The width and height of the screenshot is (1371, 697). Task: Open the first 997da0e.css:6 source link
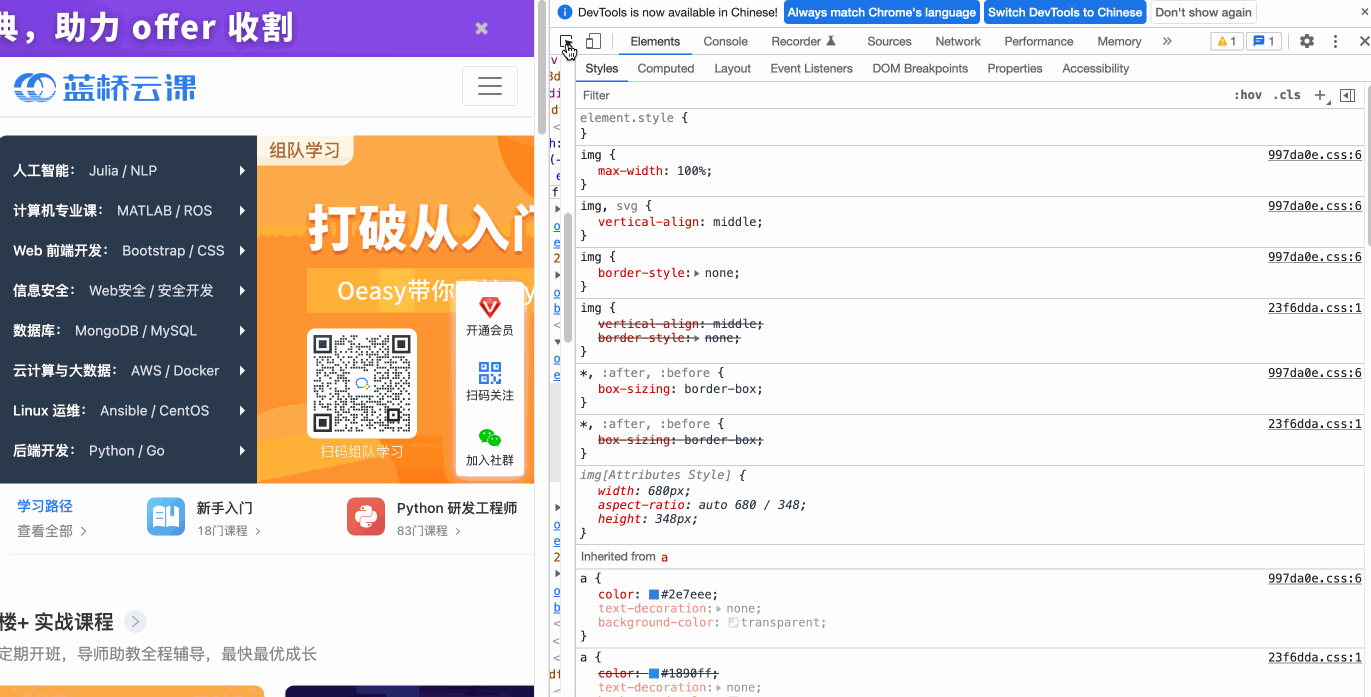pos(1315,155)
